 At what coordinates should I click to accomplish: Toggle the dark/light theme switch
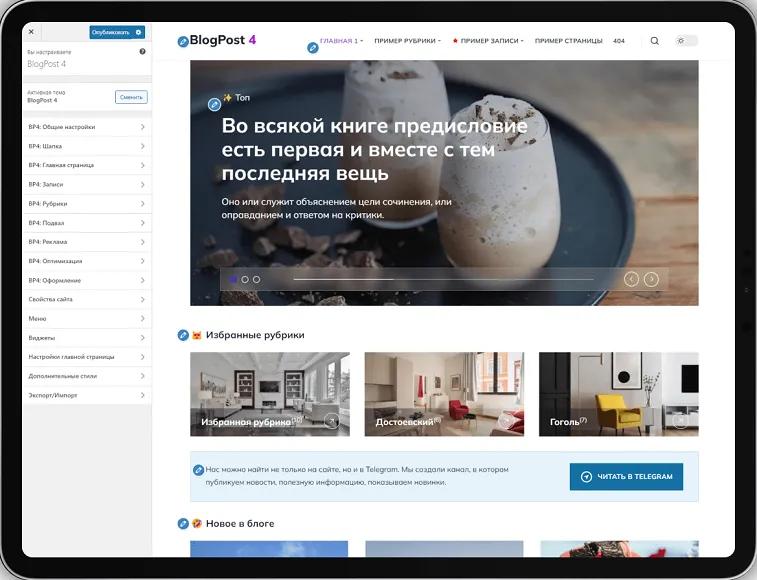[685, 41]
